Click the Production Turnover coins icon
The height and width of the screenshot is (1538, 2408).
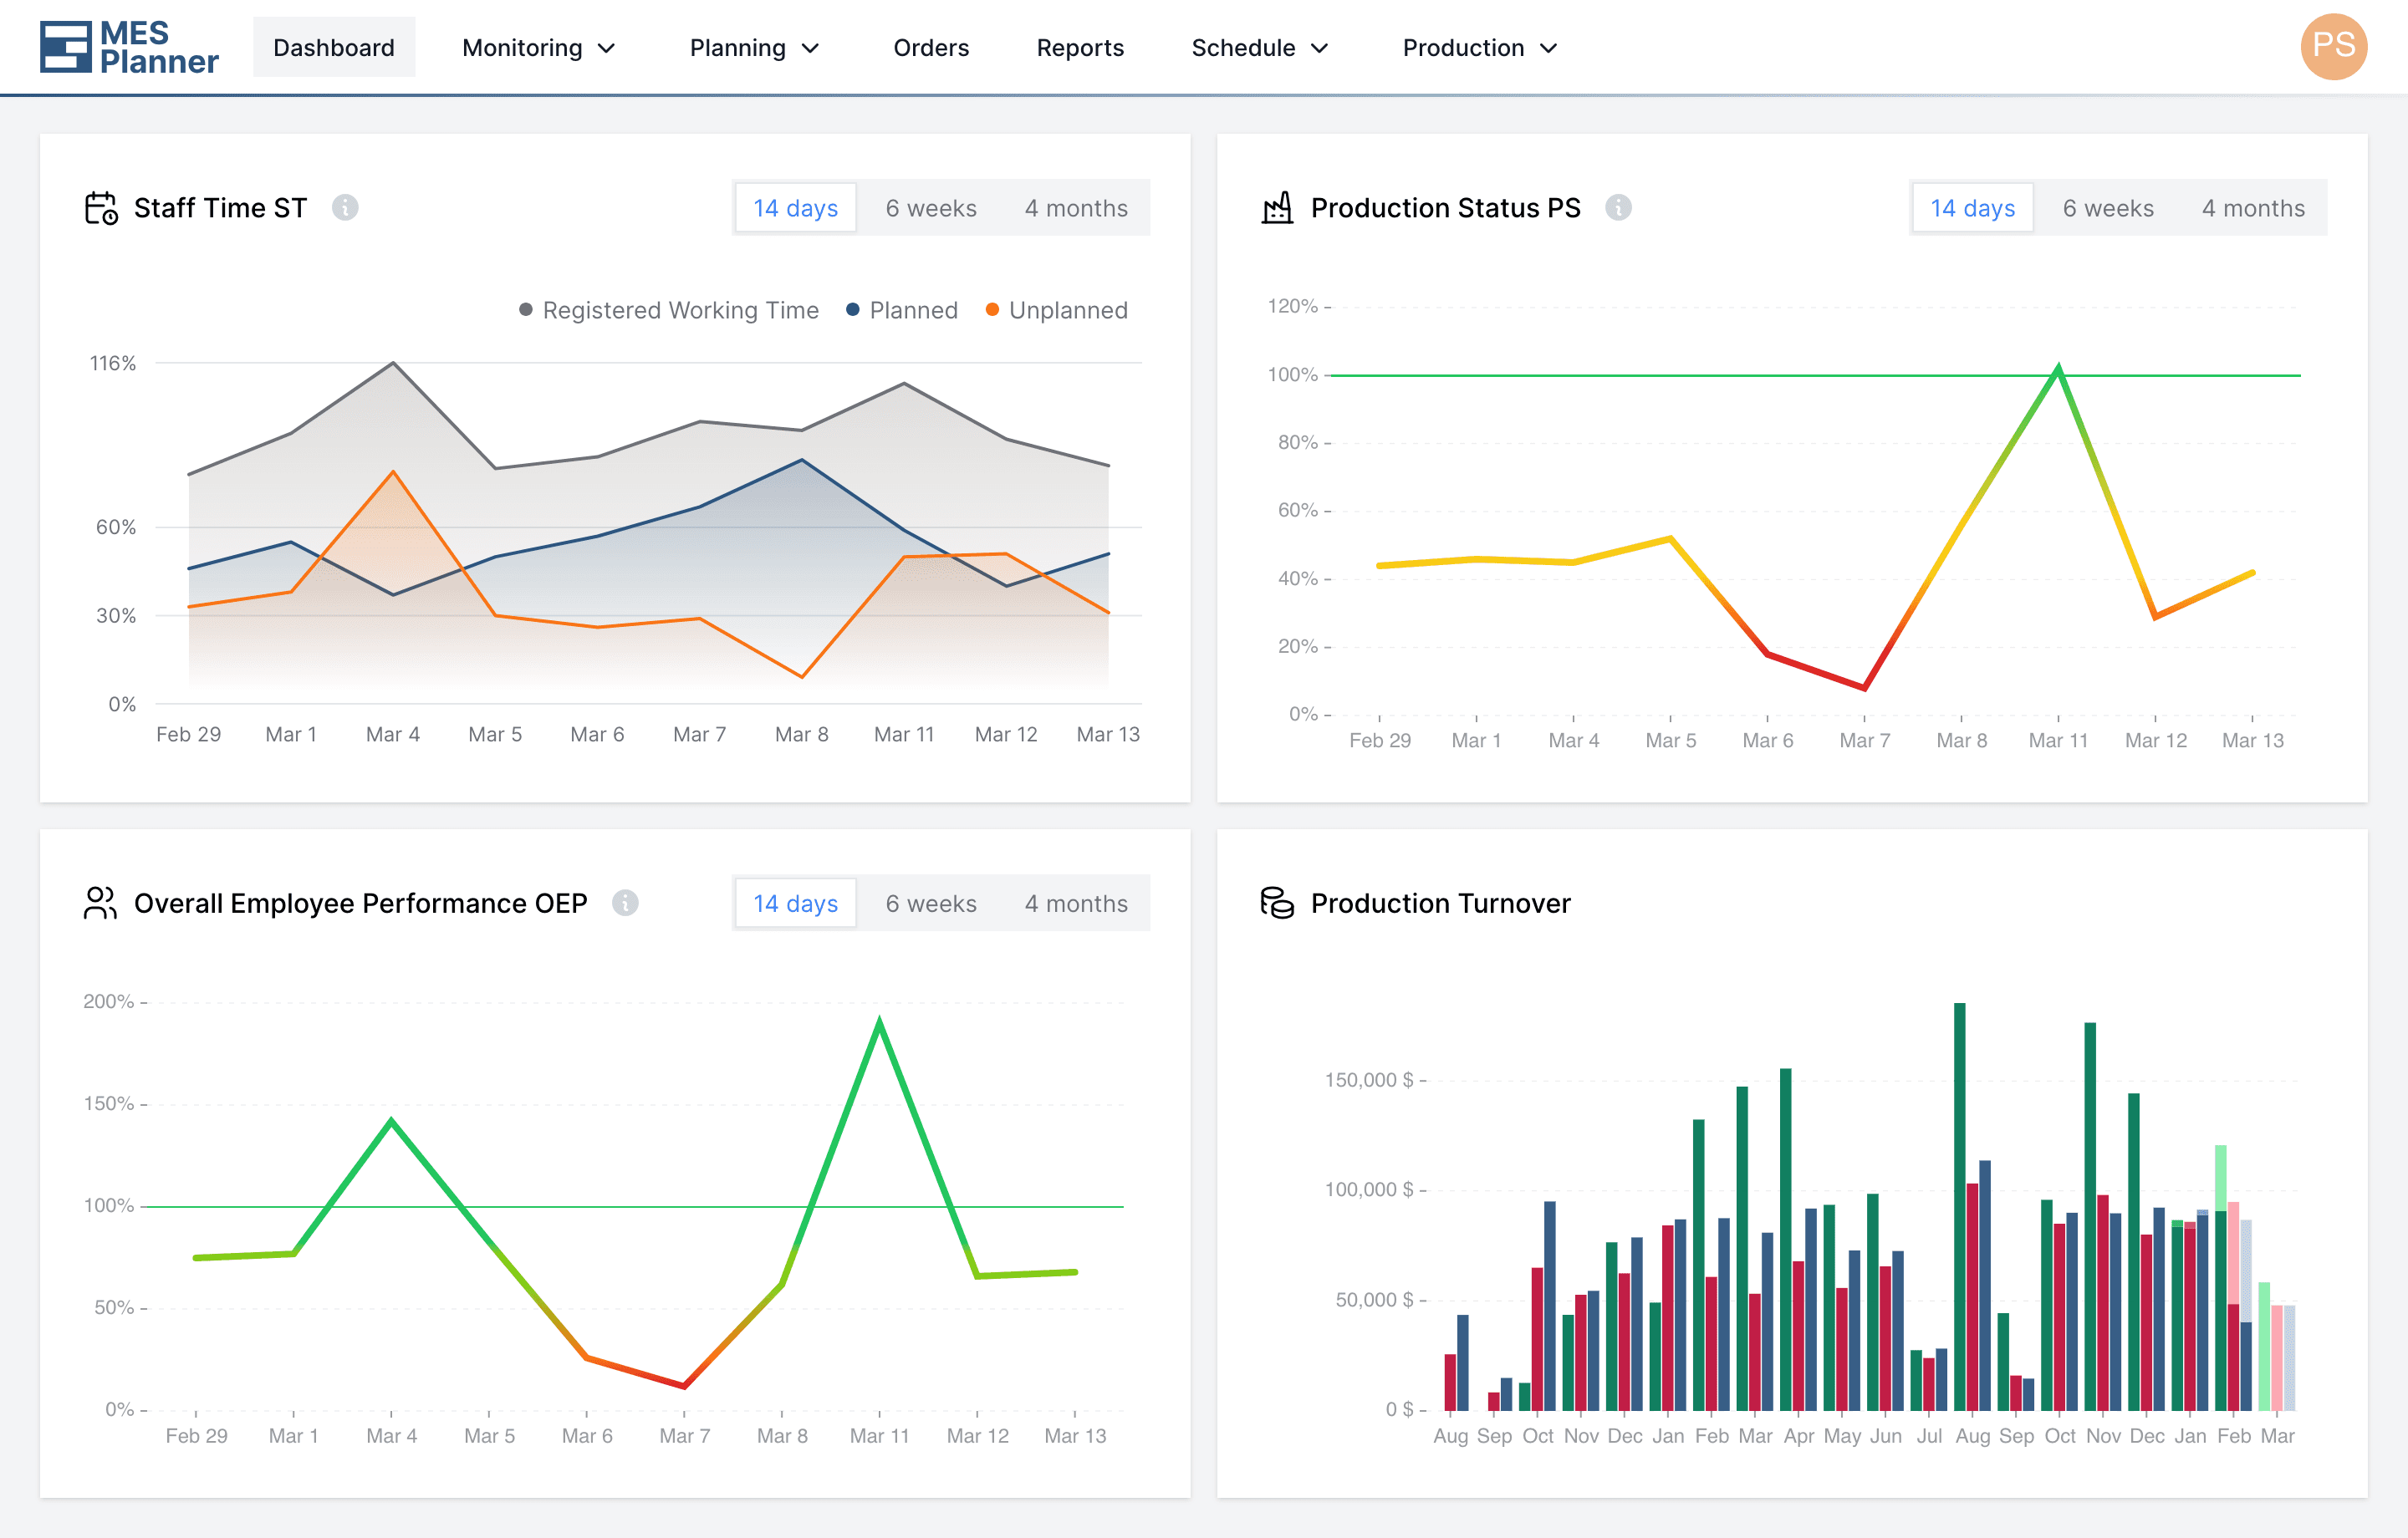tap(1277, 903)
